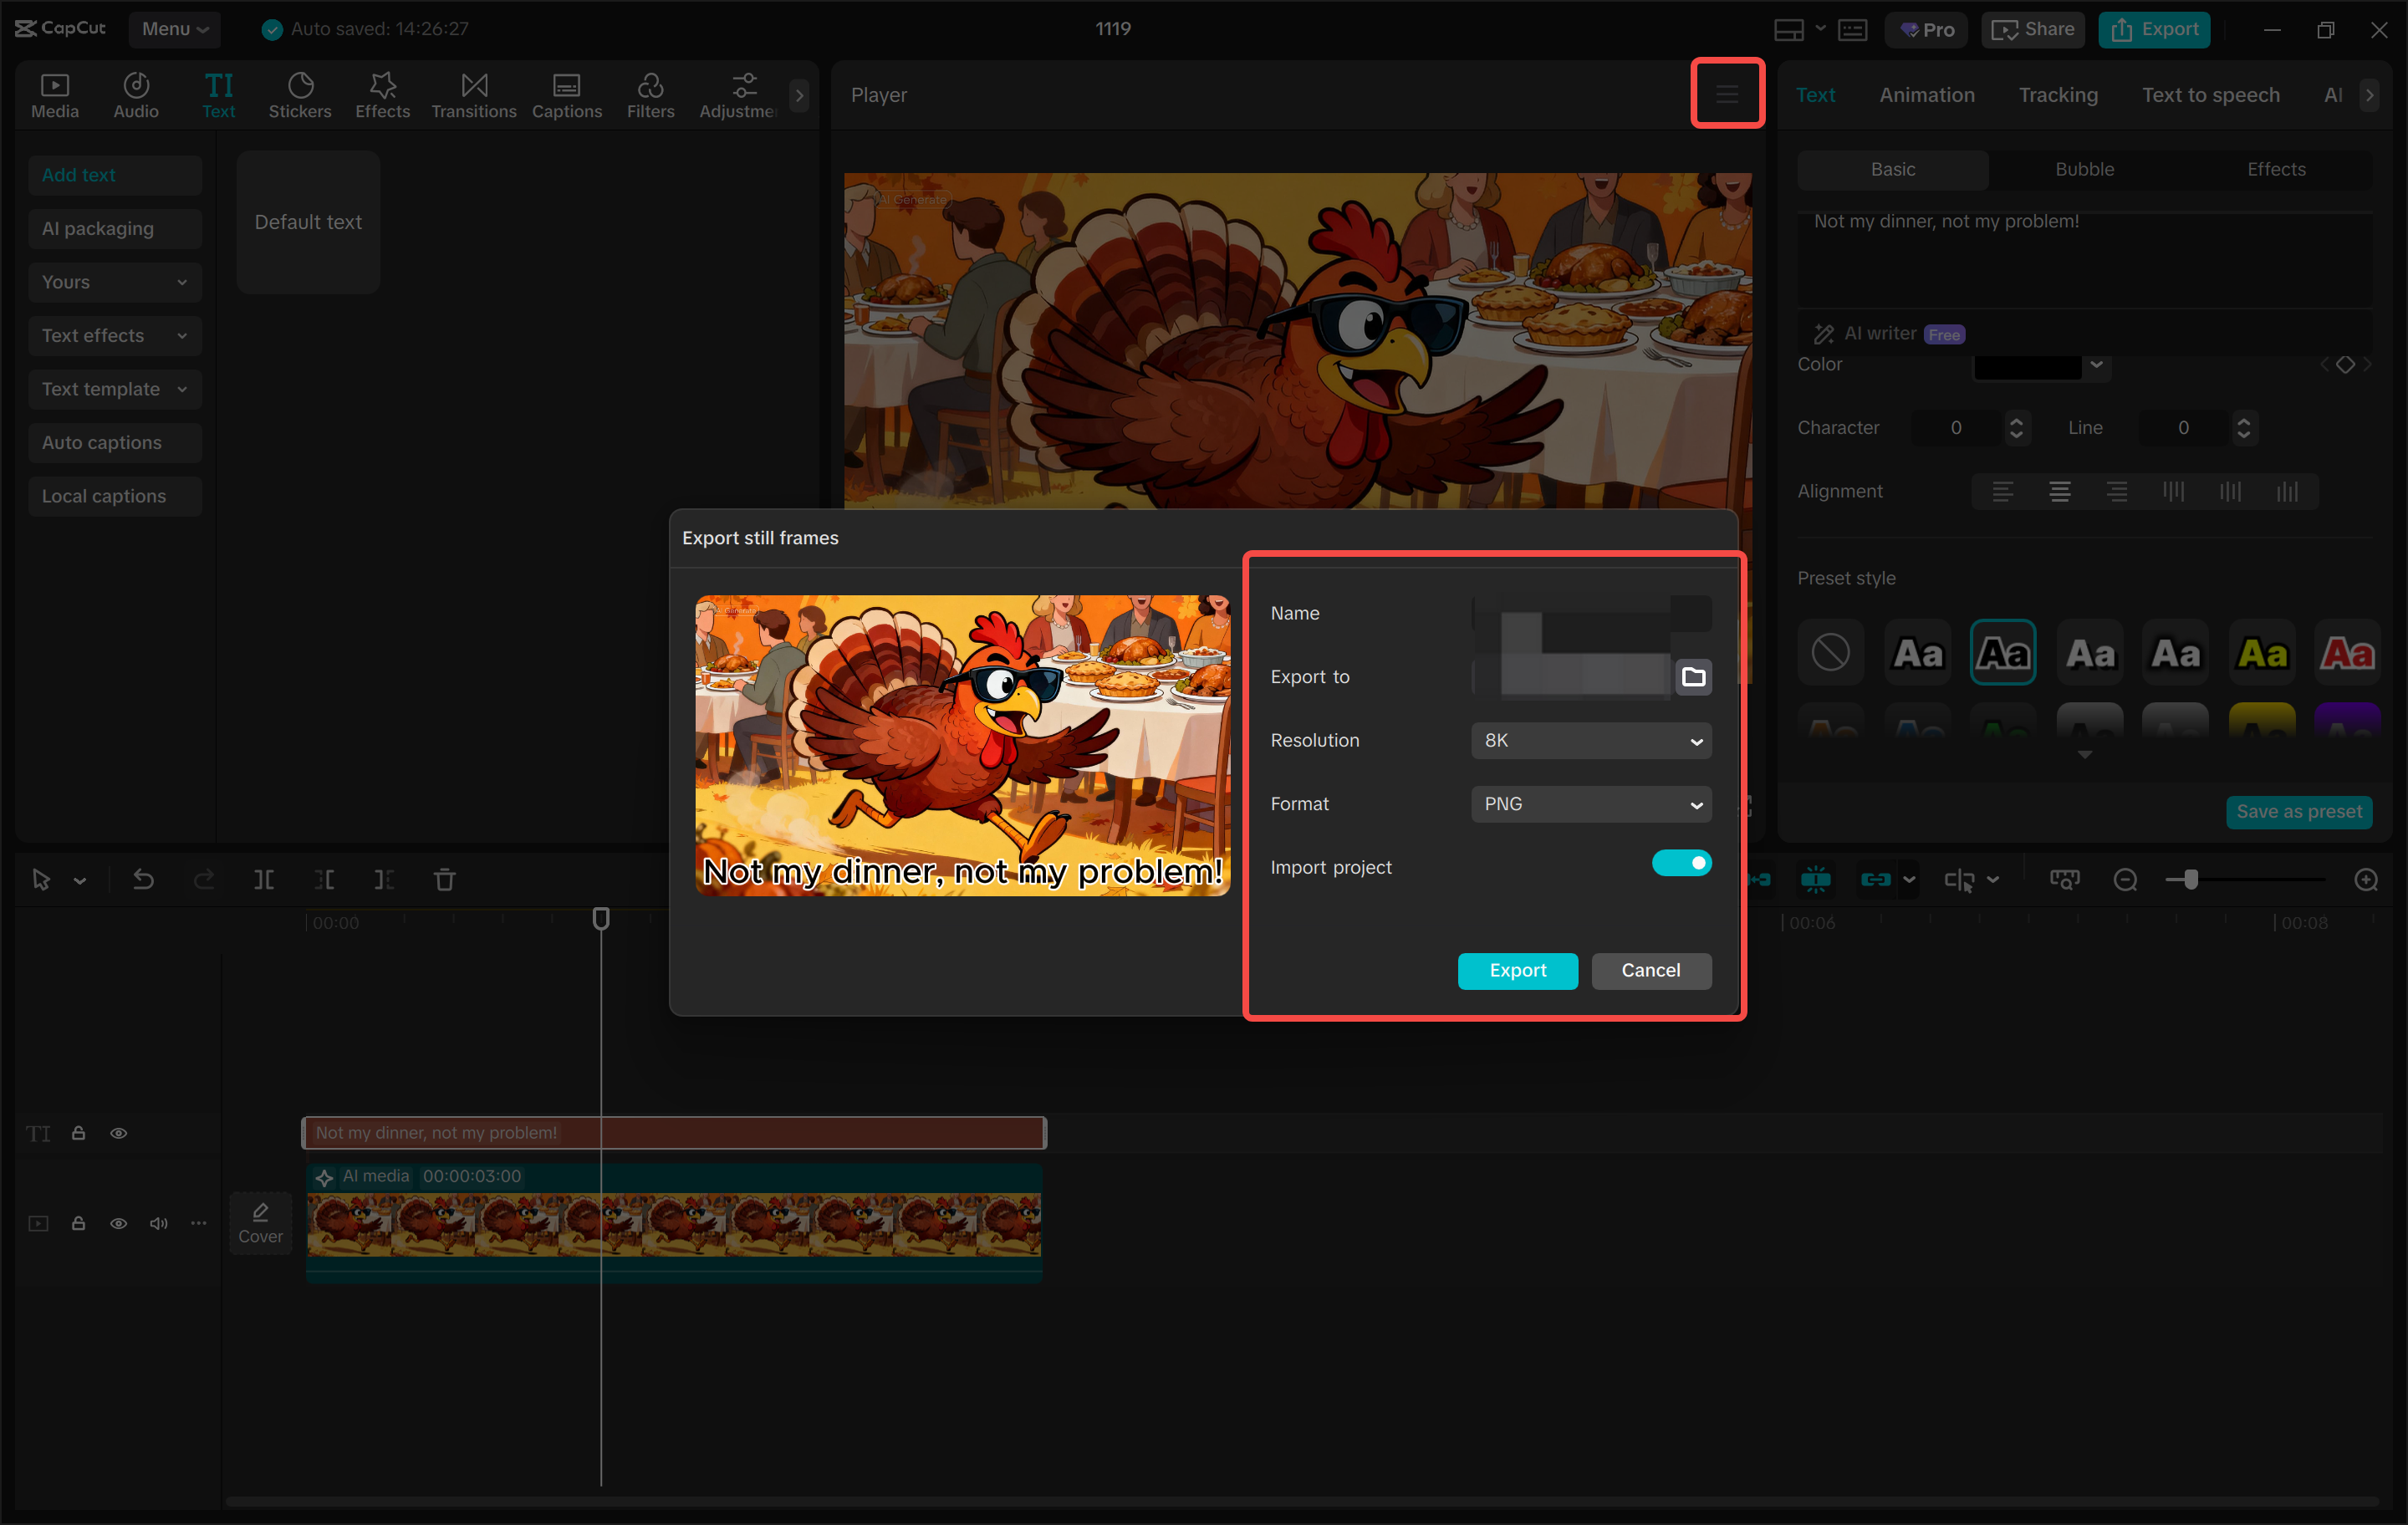Viewport: 2408px width, 1525px height.
Task: Switch to the Animation tab
Action: coord(1926,95)
